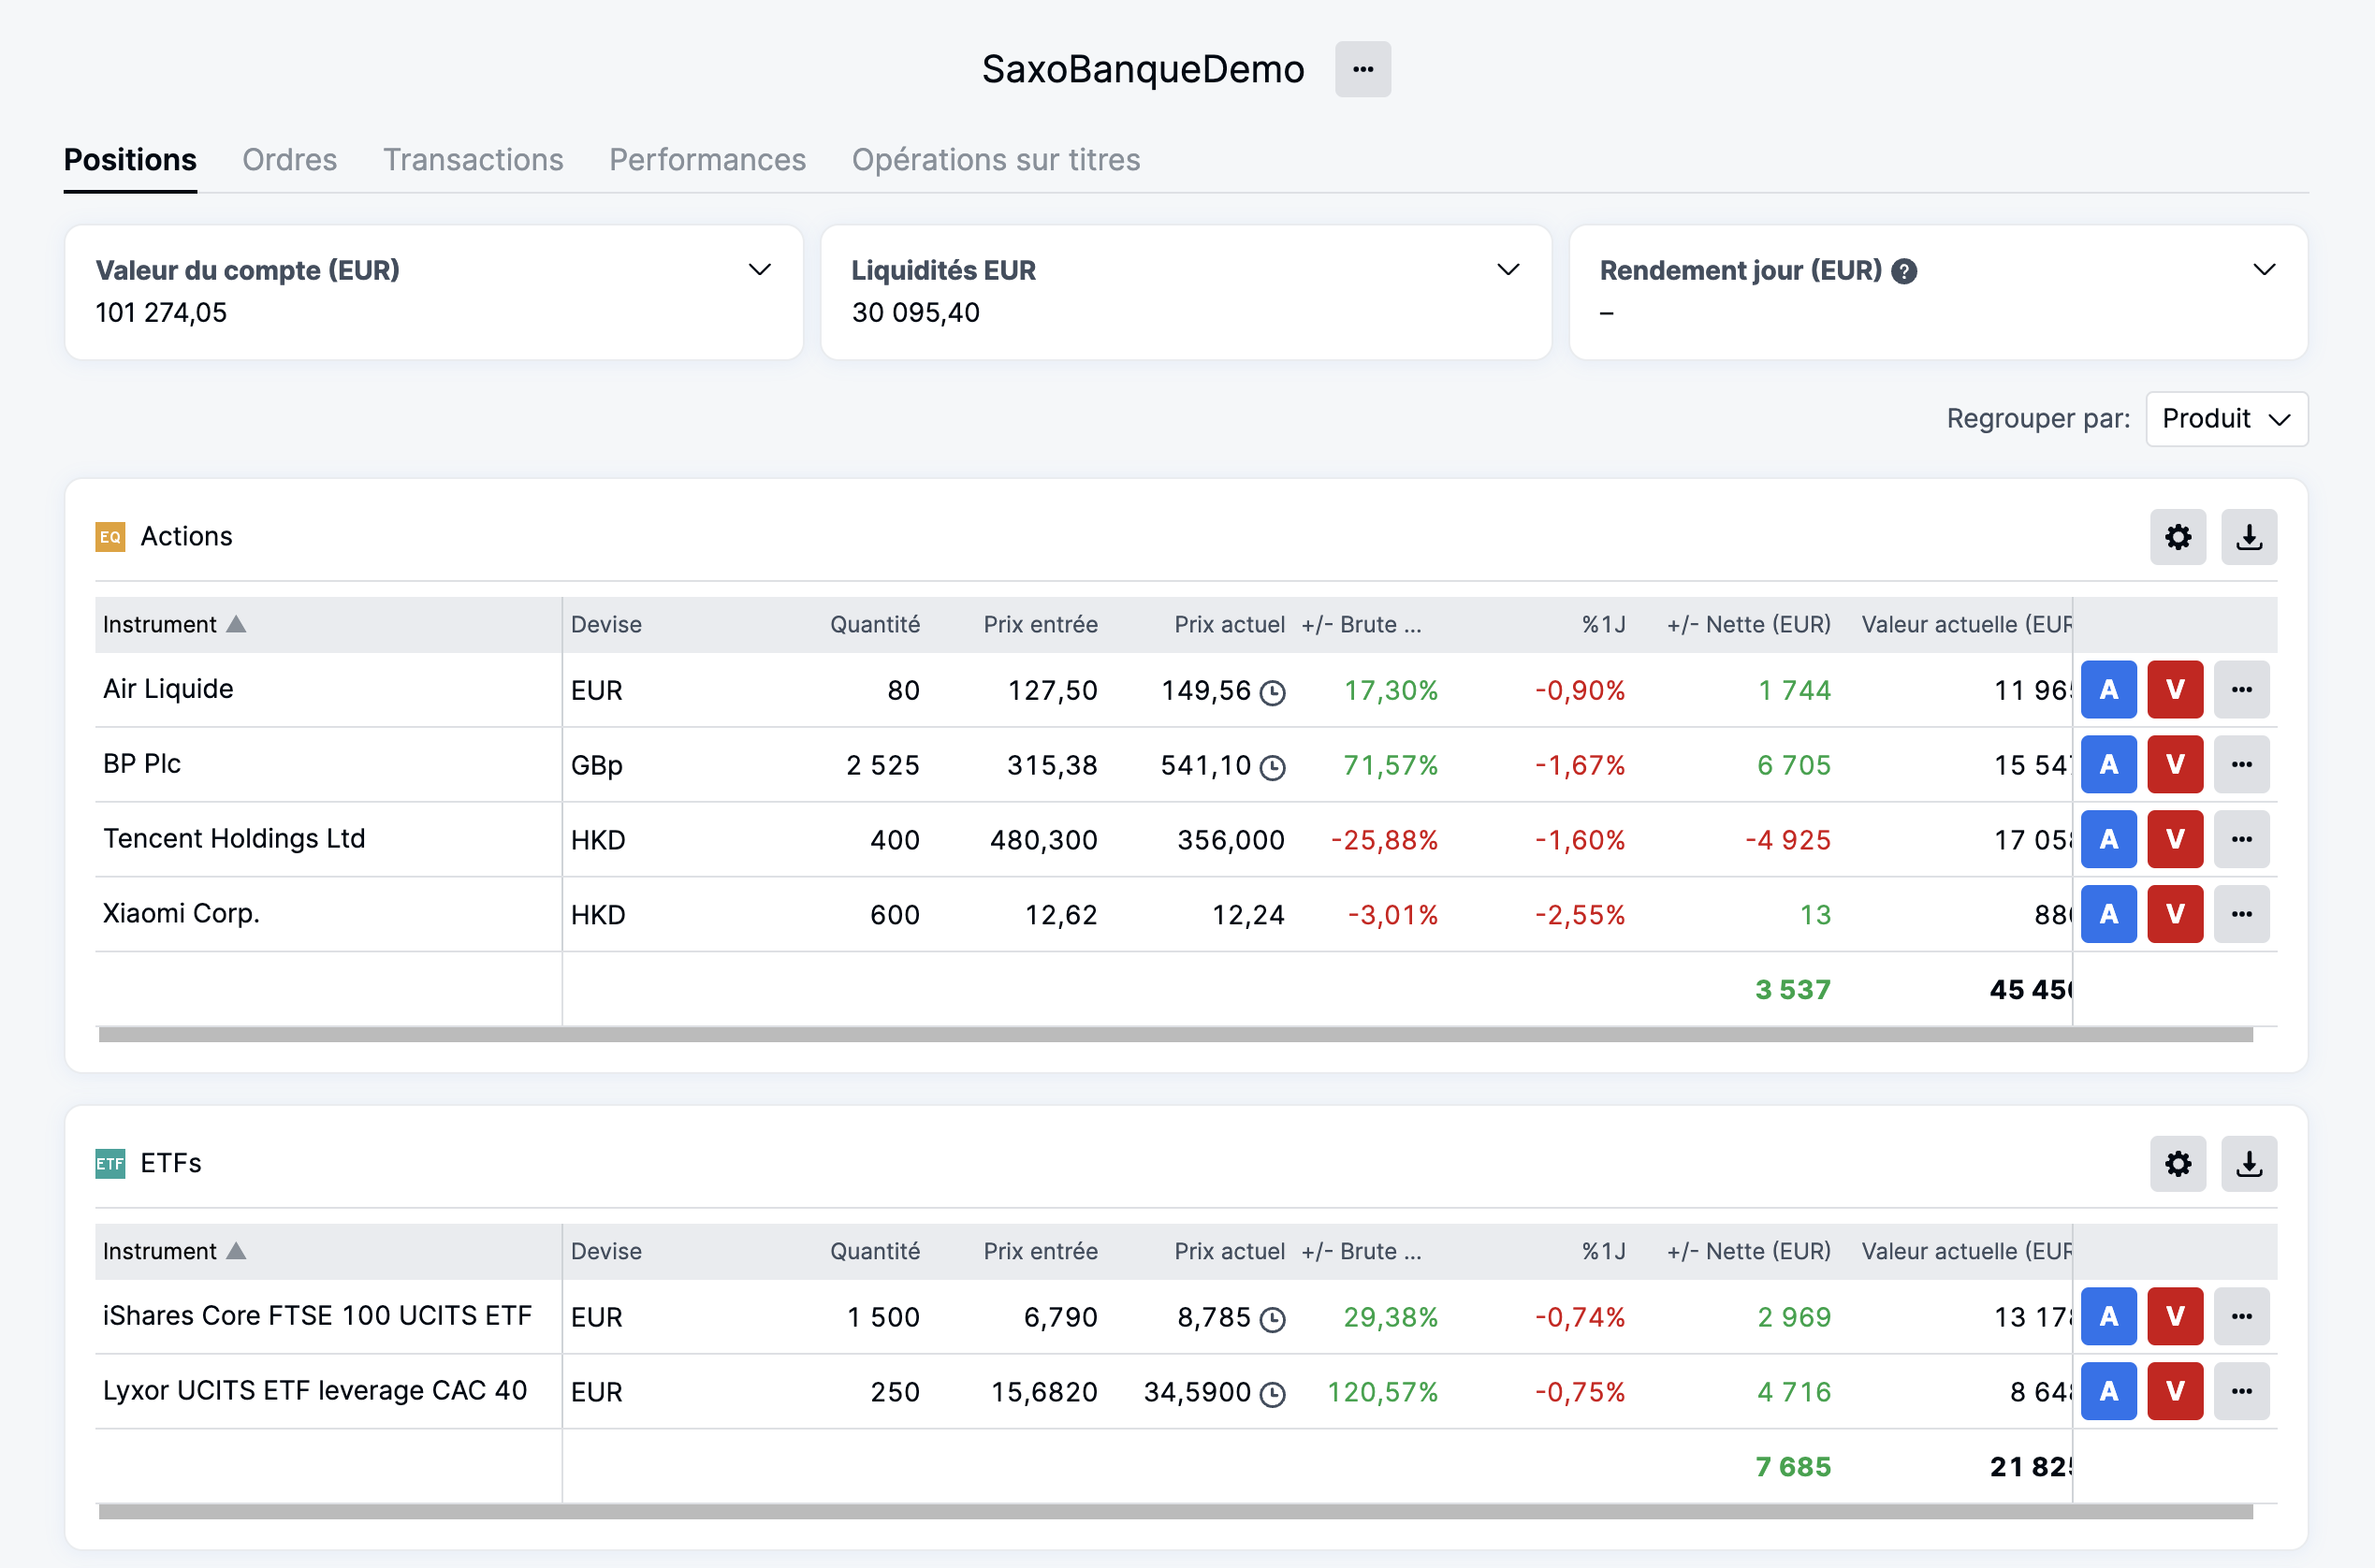Open the Actions table settings gear

(x=2177, y=537)
